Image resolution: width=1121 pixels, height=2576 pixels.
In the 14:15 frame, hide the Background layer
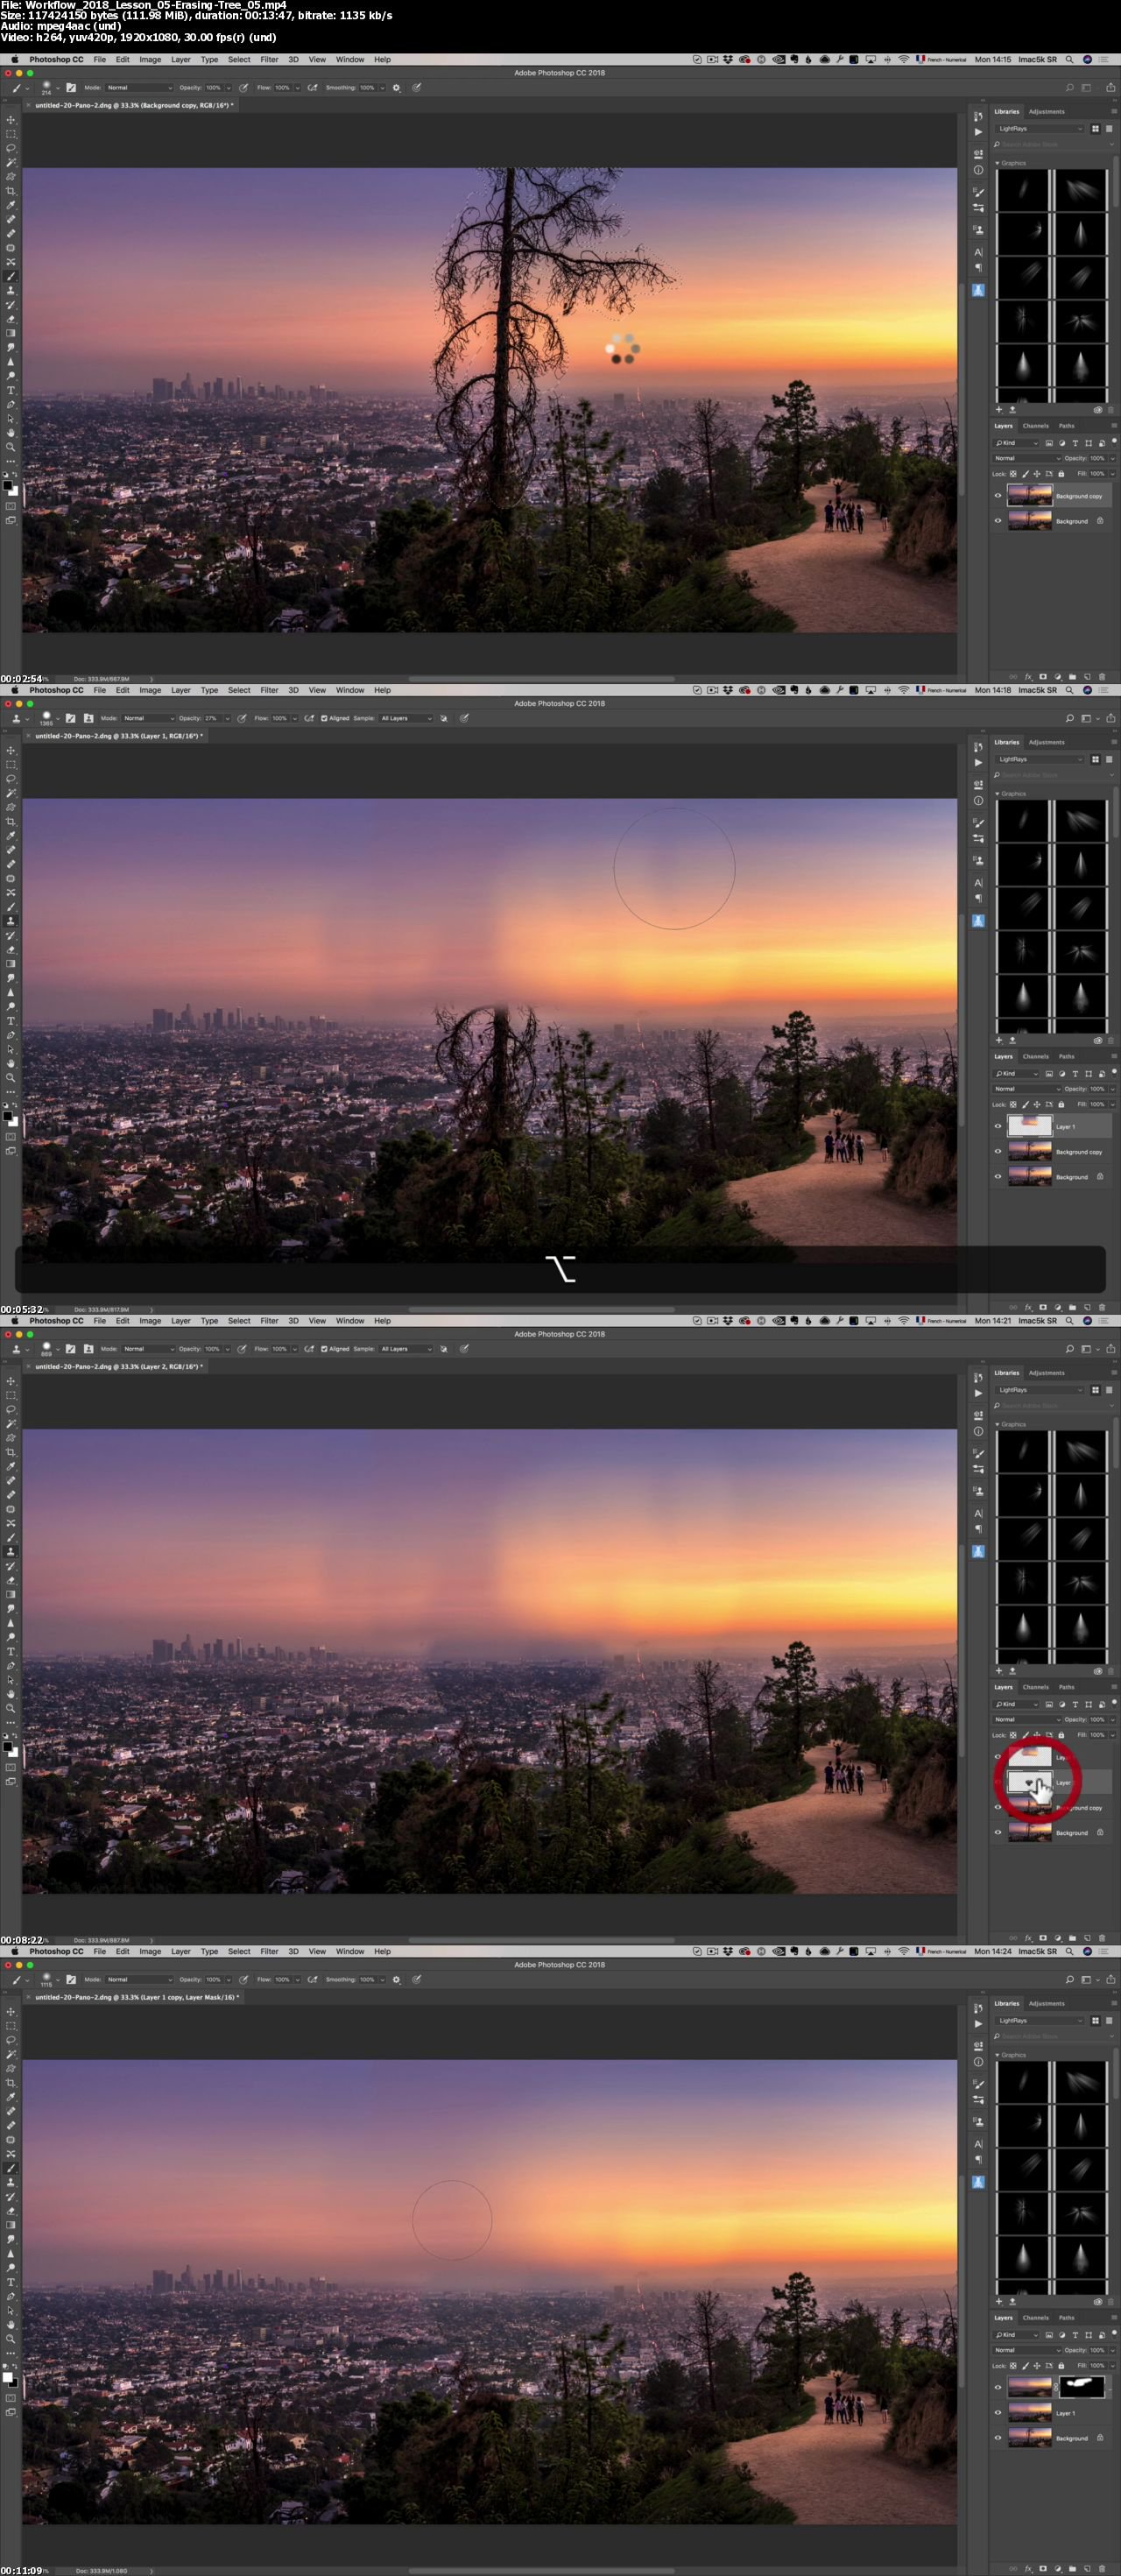tap(997, 521)
